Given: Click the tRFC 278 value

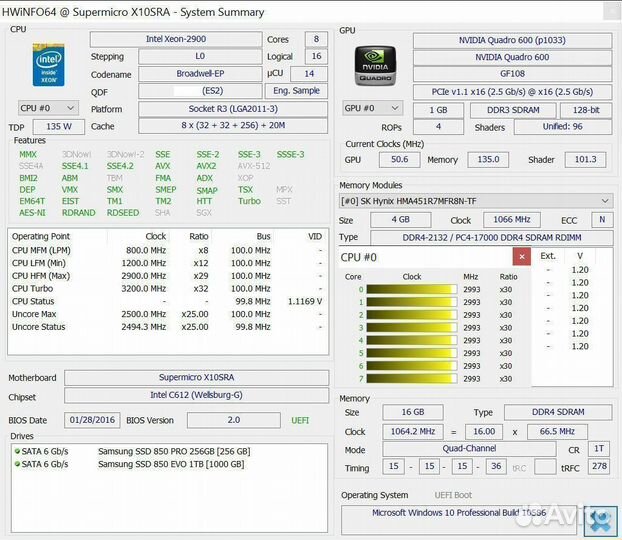Looking at the screenshot, I should pos(599,466).
